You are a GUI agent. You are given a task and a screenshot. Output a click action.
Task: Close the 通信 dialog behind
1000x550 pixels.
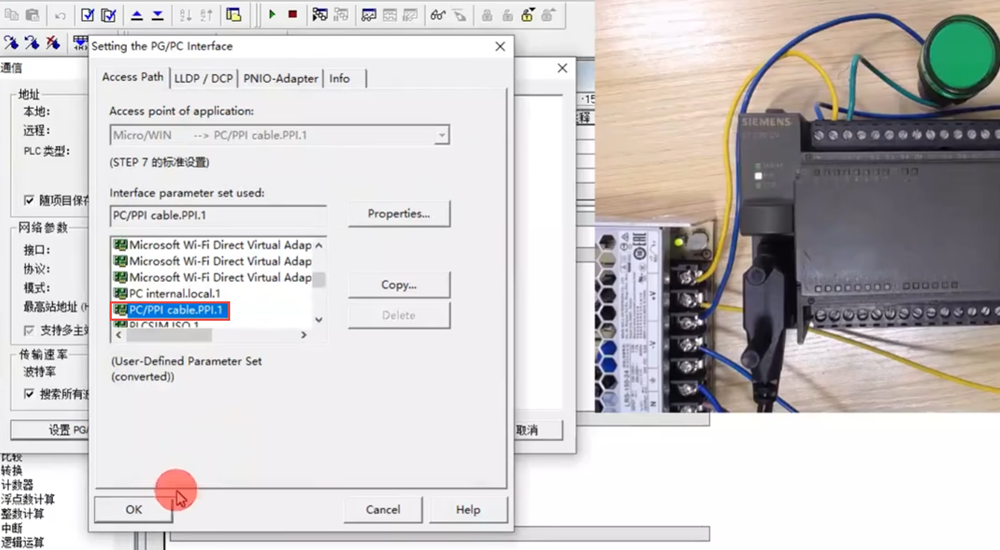click(562, 68)
